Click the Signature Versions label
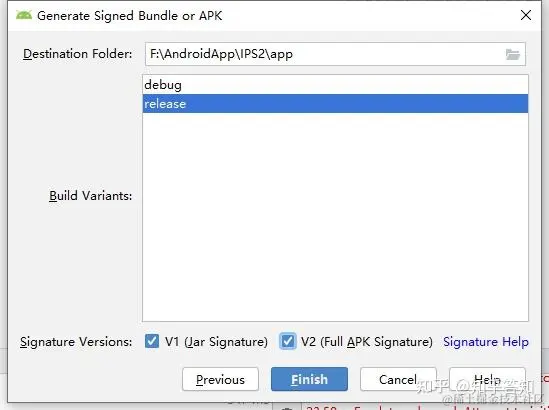Image resolution: width=549 pixels, height=410 pixels. click(x=76, y=342)
